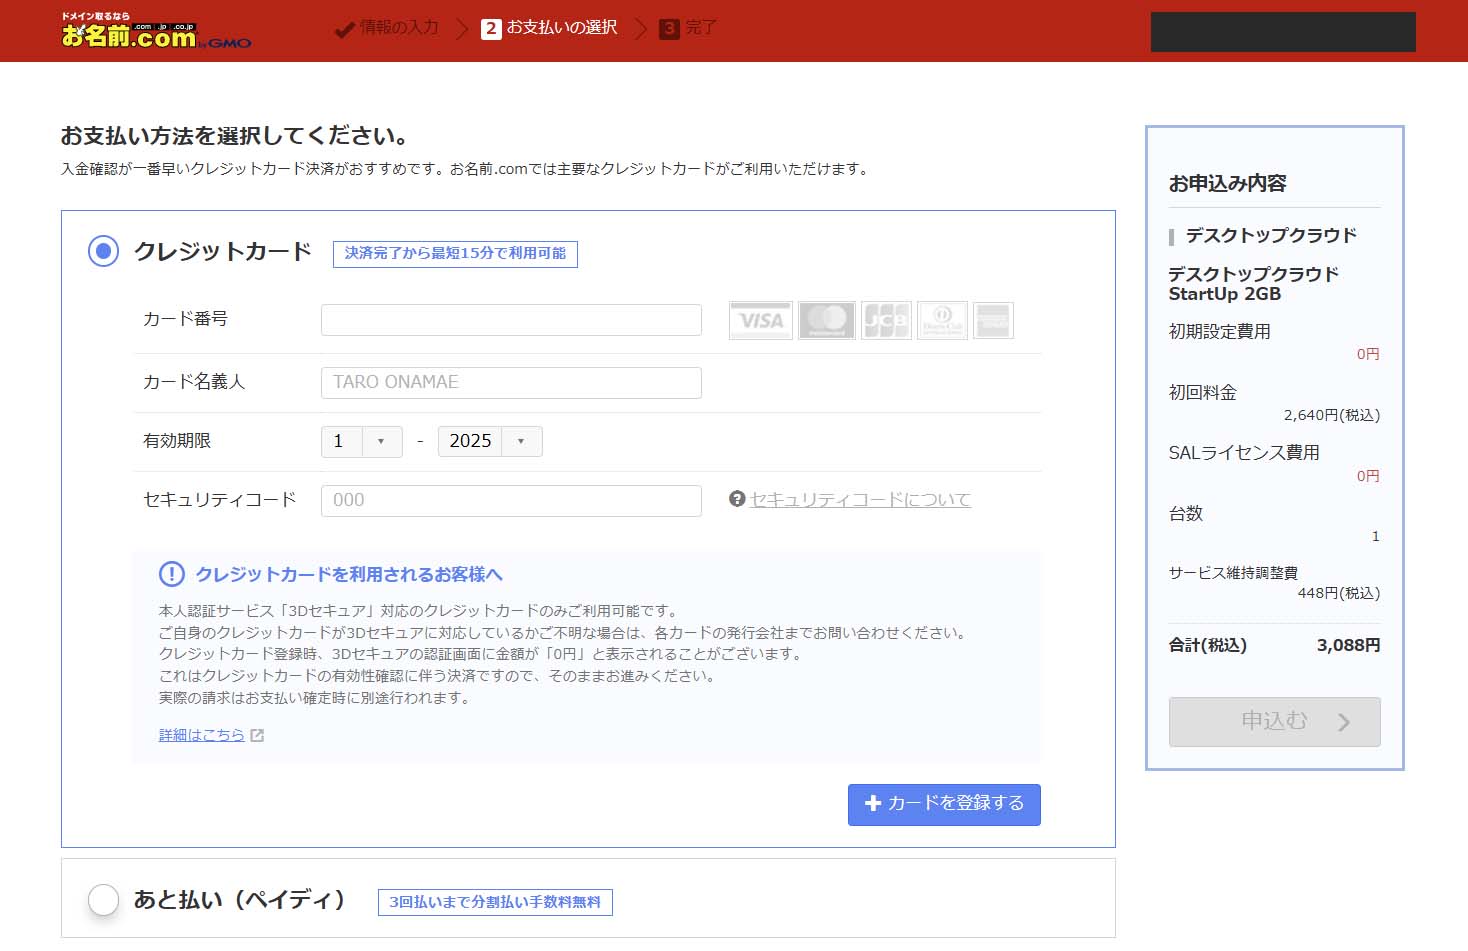Click the 3回払いまで分割払い手数料無料 badge

(495, 902)
